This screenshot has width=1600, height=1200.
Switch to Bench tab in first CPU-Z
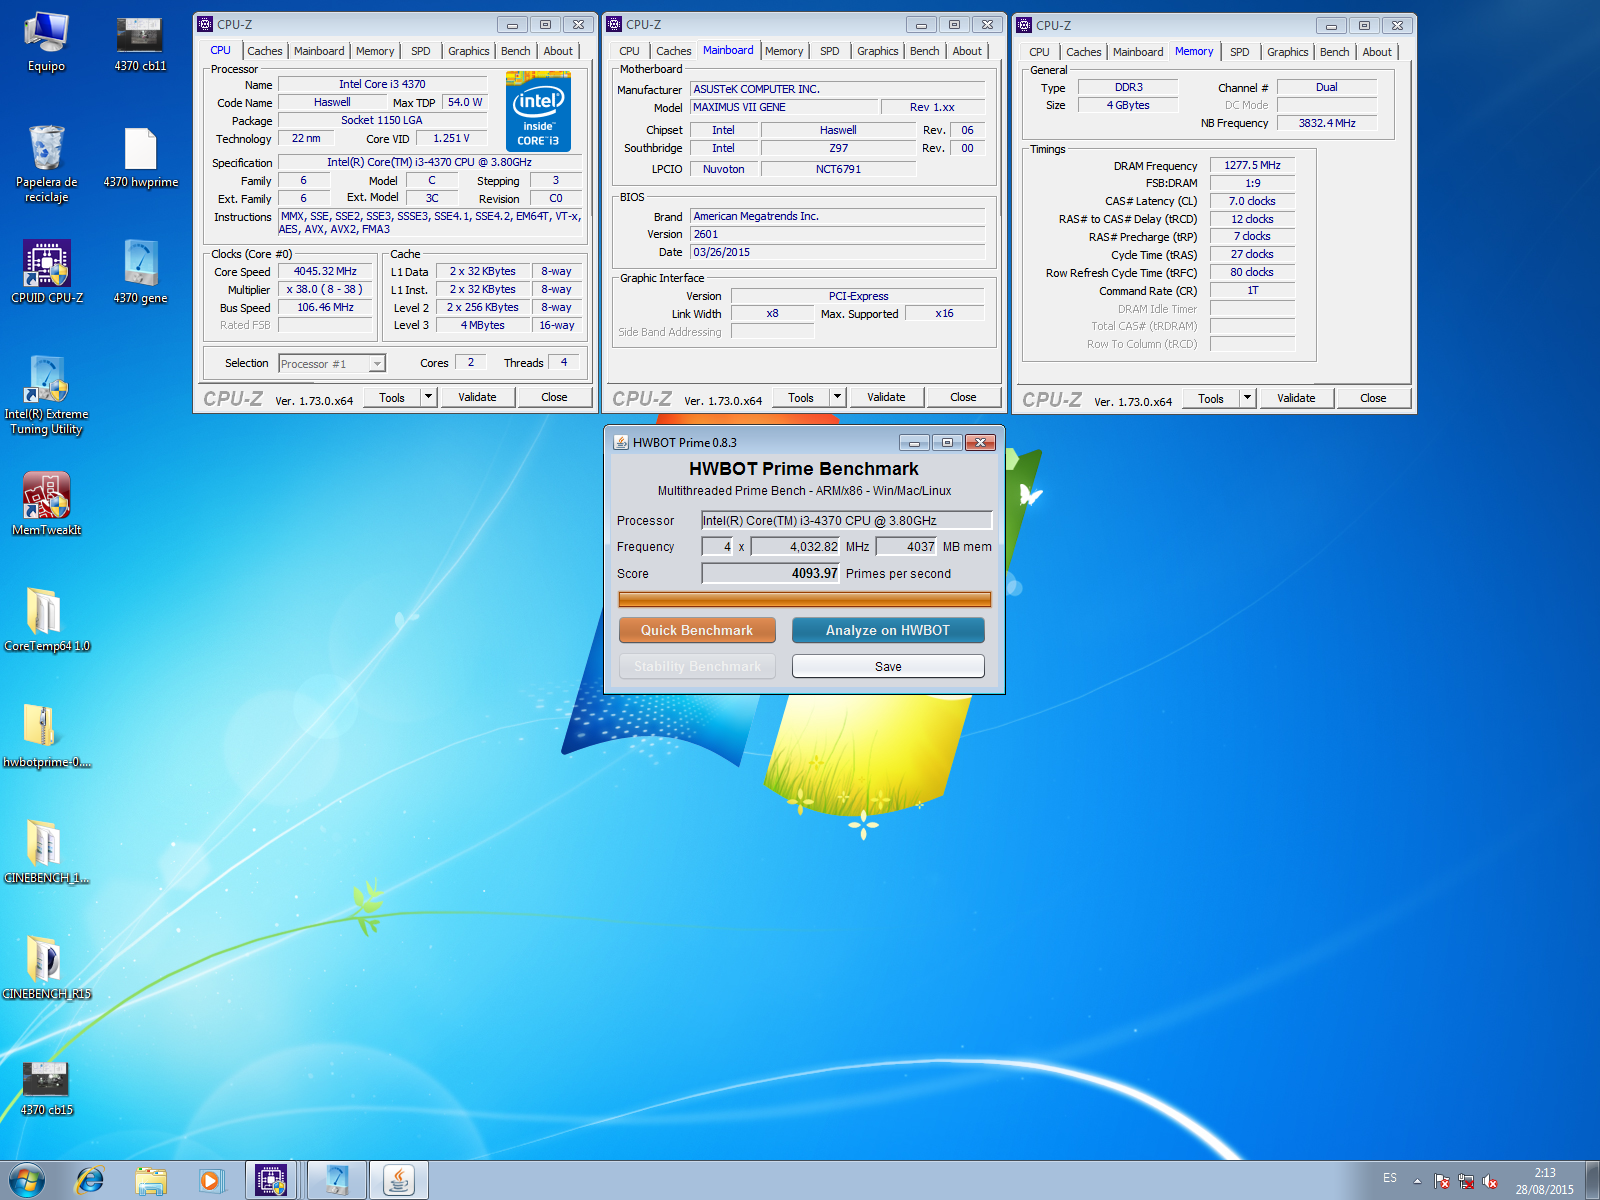coord(516,51)
